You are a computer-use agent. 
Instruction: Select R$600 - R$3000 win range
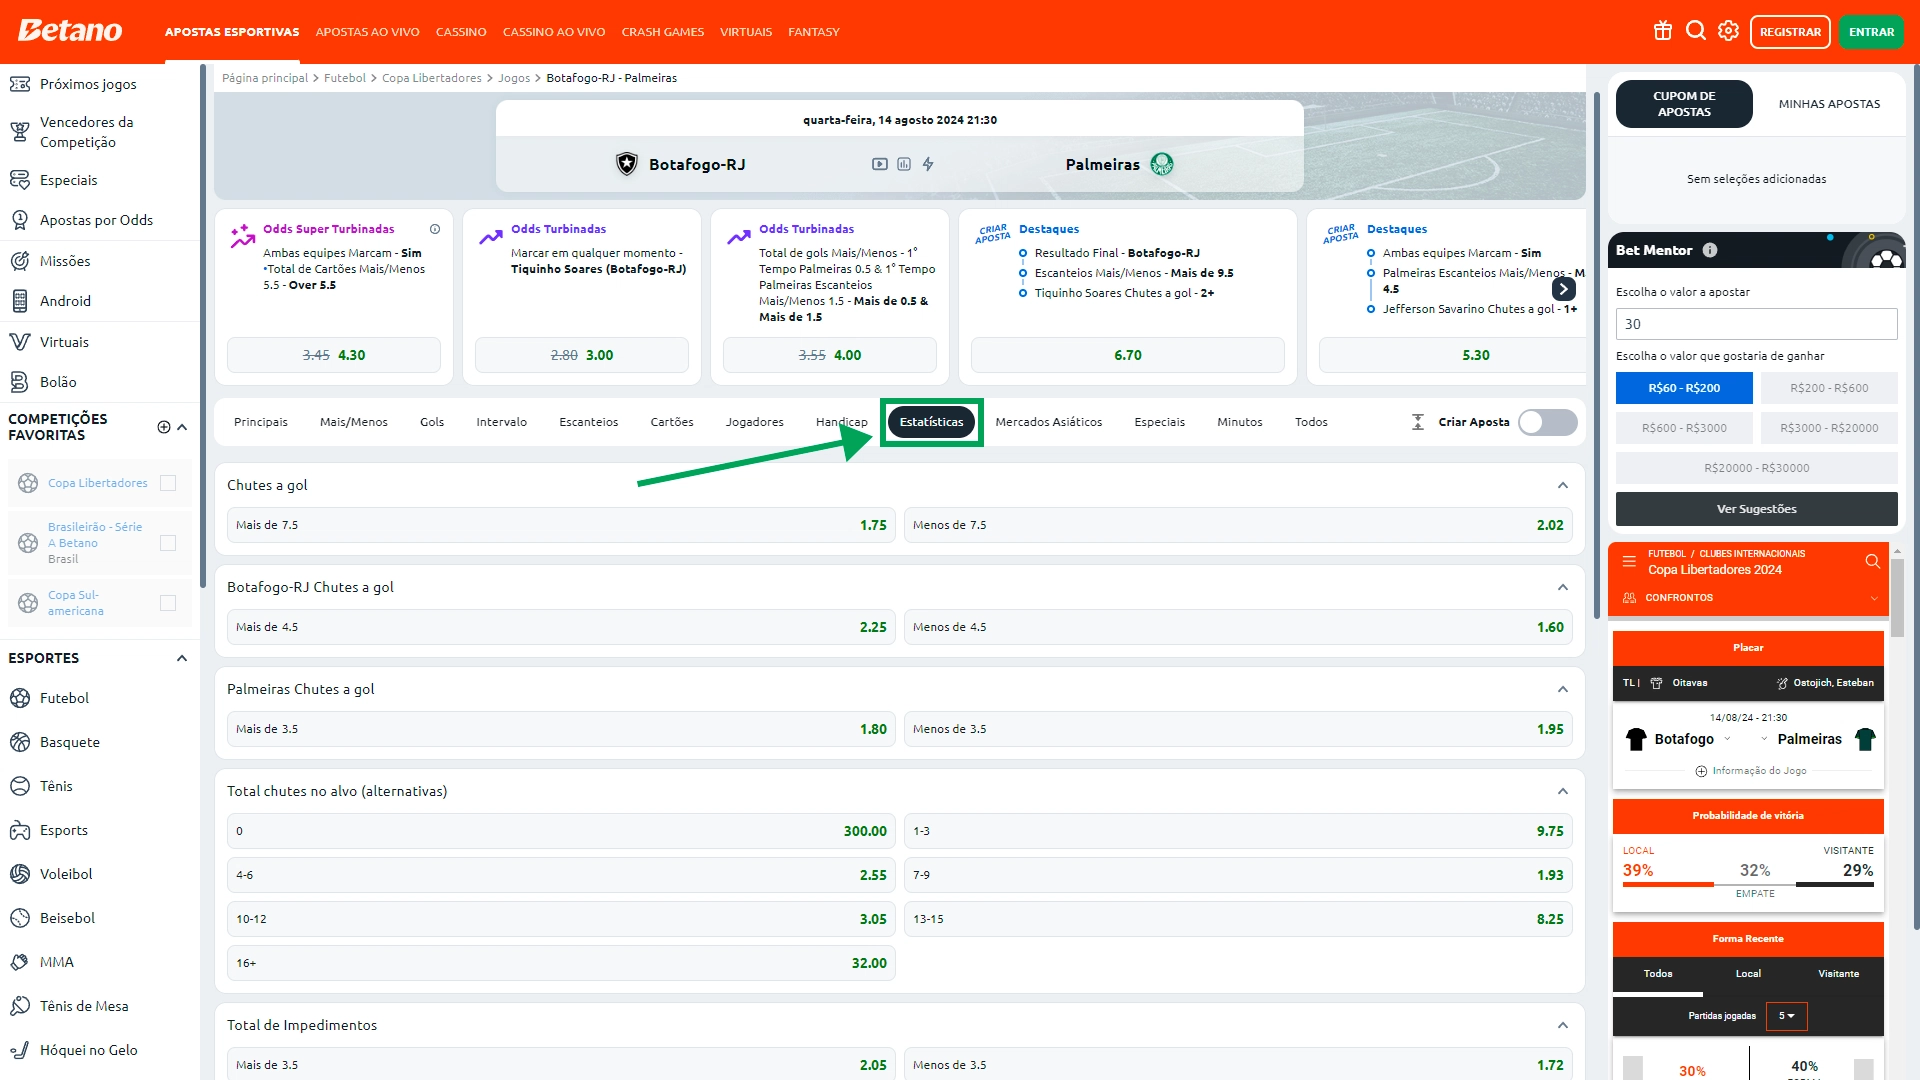click(1684, 428)
